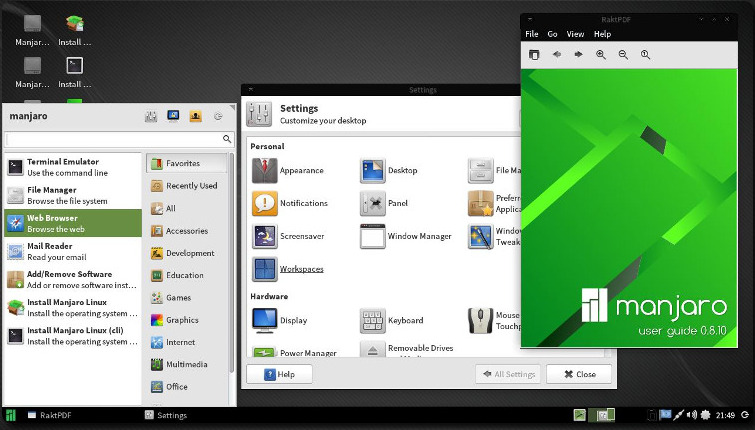Click the lock screen icon in menu header
This screenshot has height=430, width=755.
(x=173, y=116)
